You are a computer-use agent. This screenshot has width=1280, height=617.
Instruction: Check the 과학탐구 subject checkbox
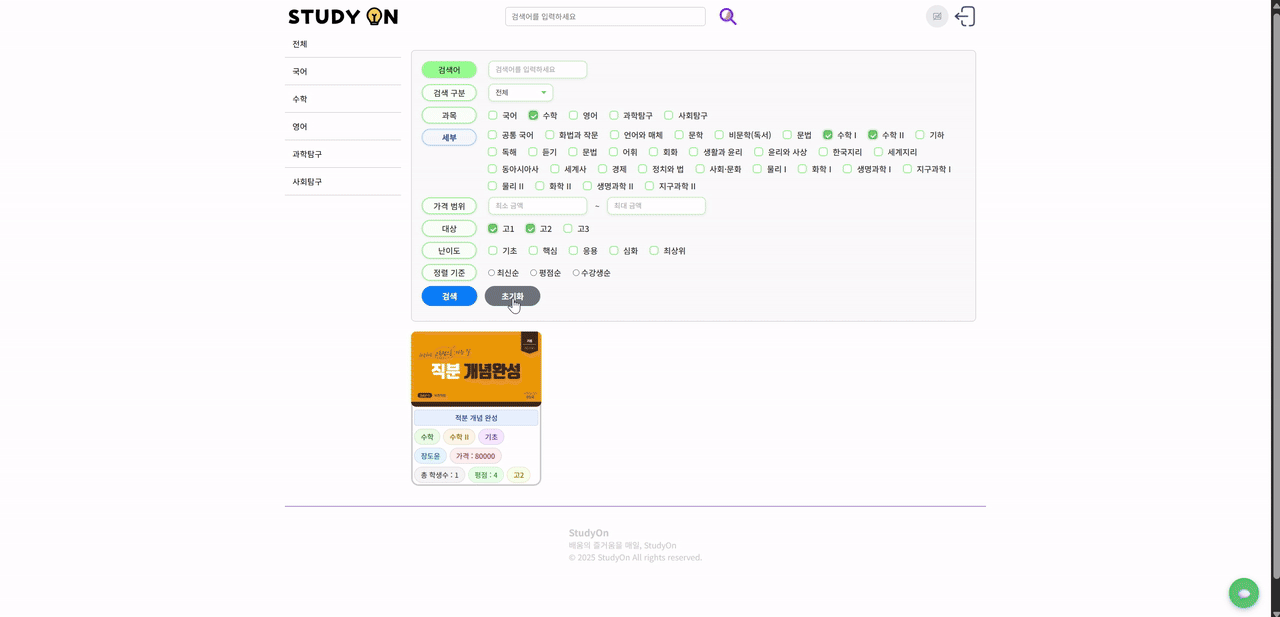pos(614,115)
